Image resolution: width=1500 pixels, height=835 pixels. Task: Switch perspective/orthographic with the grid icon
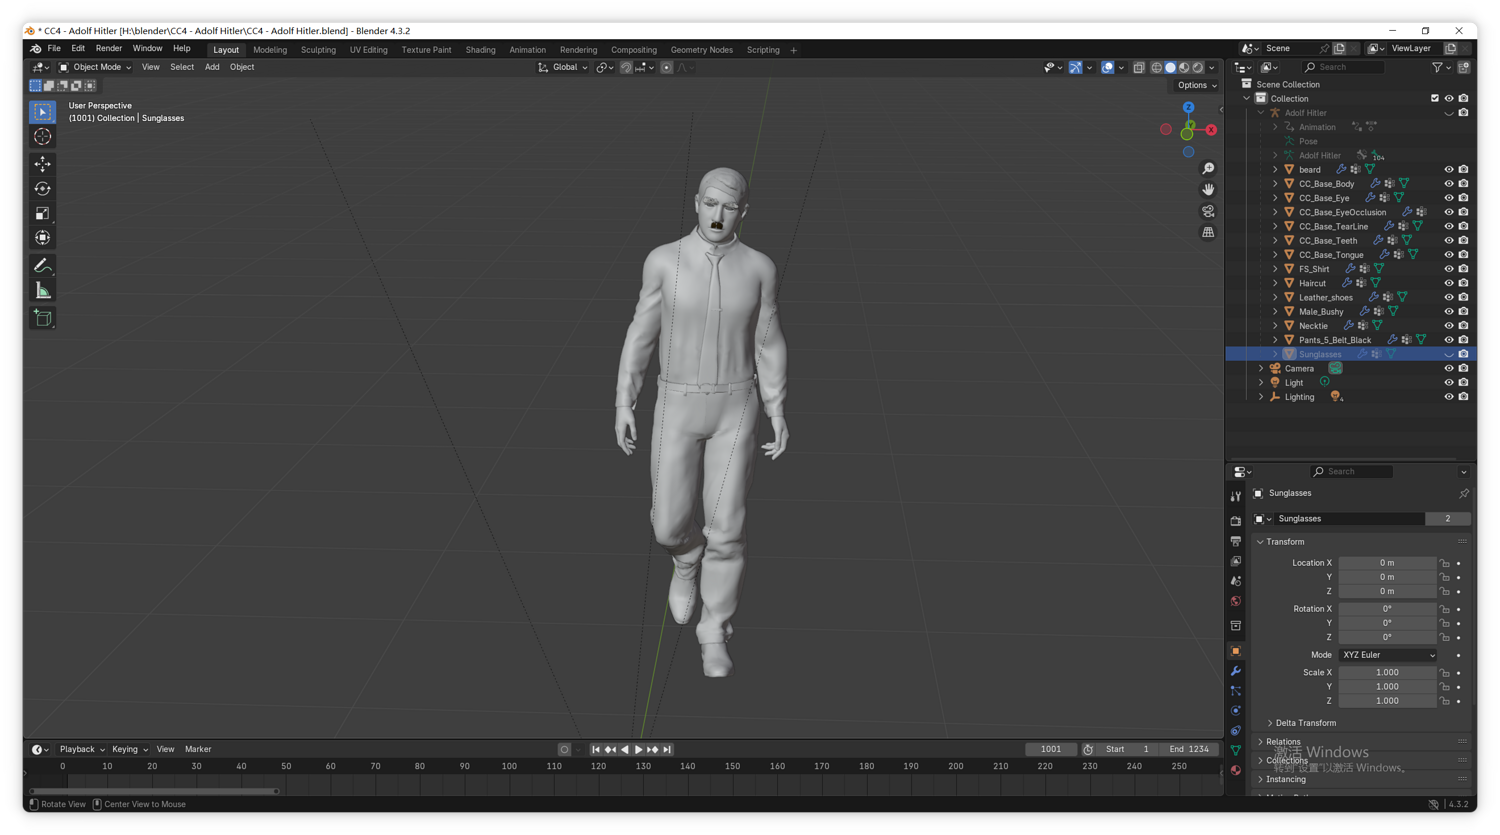(x=1208, y=232)
